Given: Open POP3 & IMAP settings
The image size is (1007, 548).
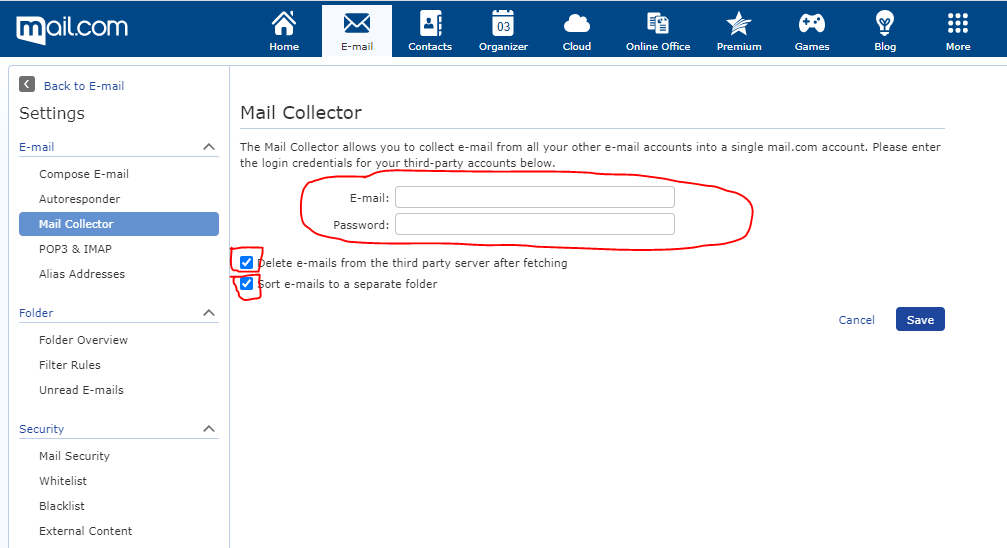Looking at the screenshot, I should pos(75,249).
